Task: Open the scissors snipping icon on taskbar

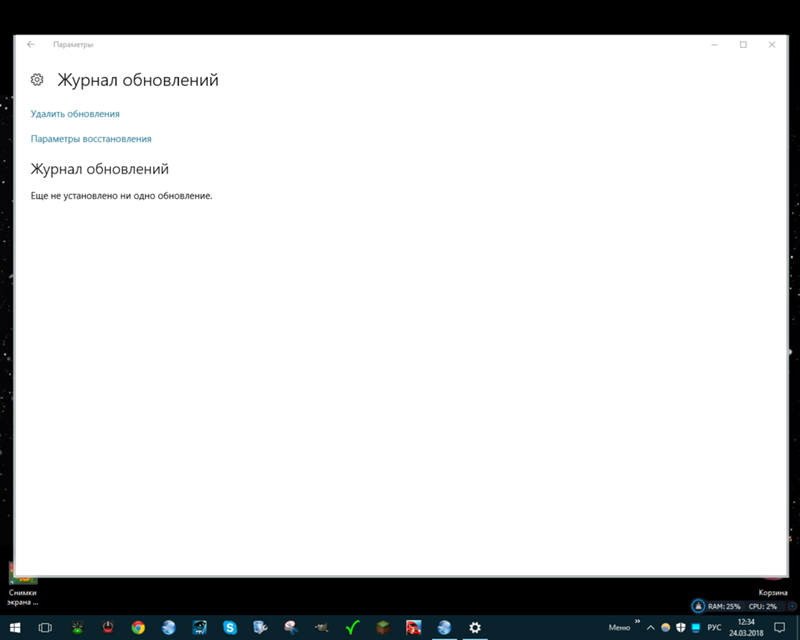Action: click(291, 628)
